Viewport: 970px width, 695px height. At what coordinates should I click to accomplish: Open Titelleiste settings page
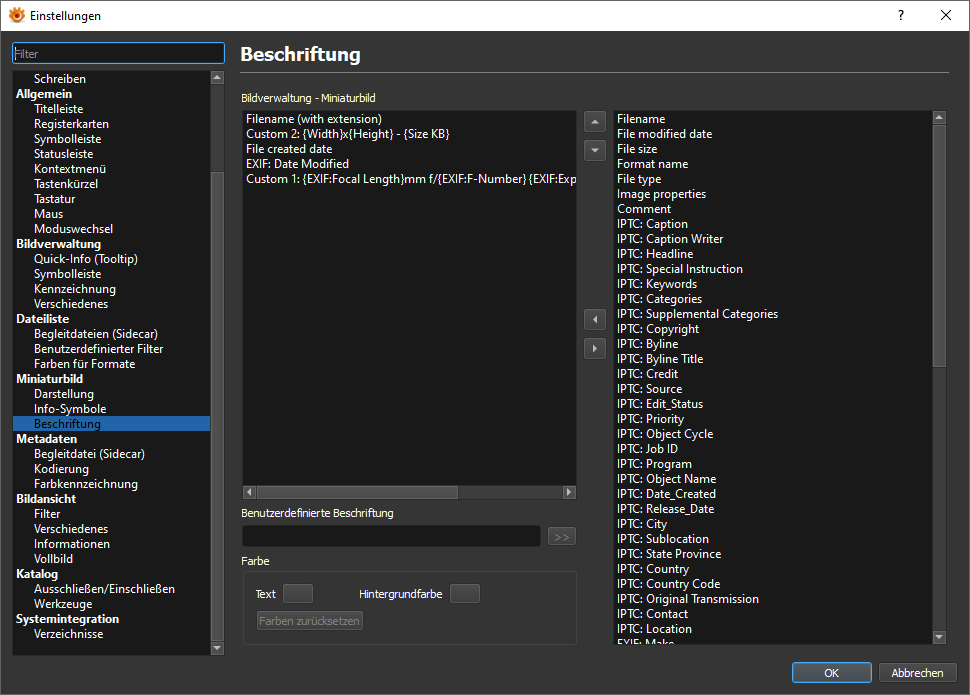58,109
